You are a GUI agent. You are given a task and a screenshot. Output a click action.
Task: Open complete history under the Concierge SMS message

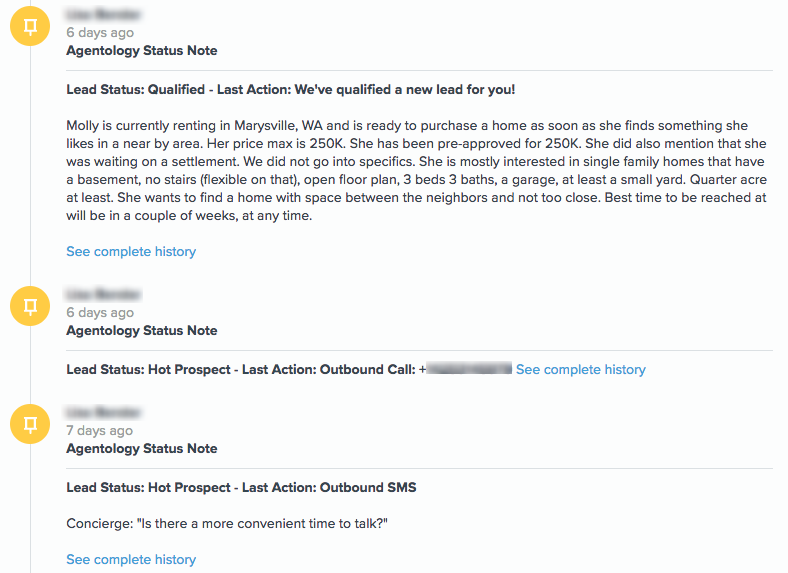point(131,559)
